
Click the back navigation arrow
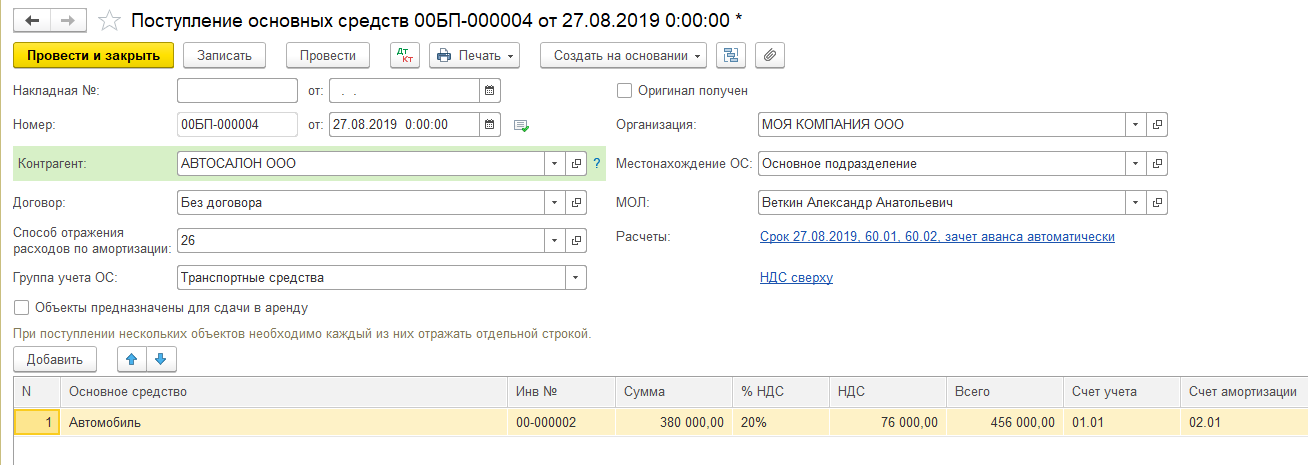click(32, 20)
